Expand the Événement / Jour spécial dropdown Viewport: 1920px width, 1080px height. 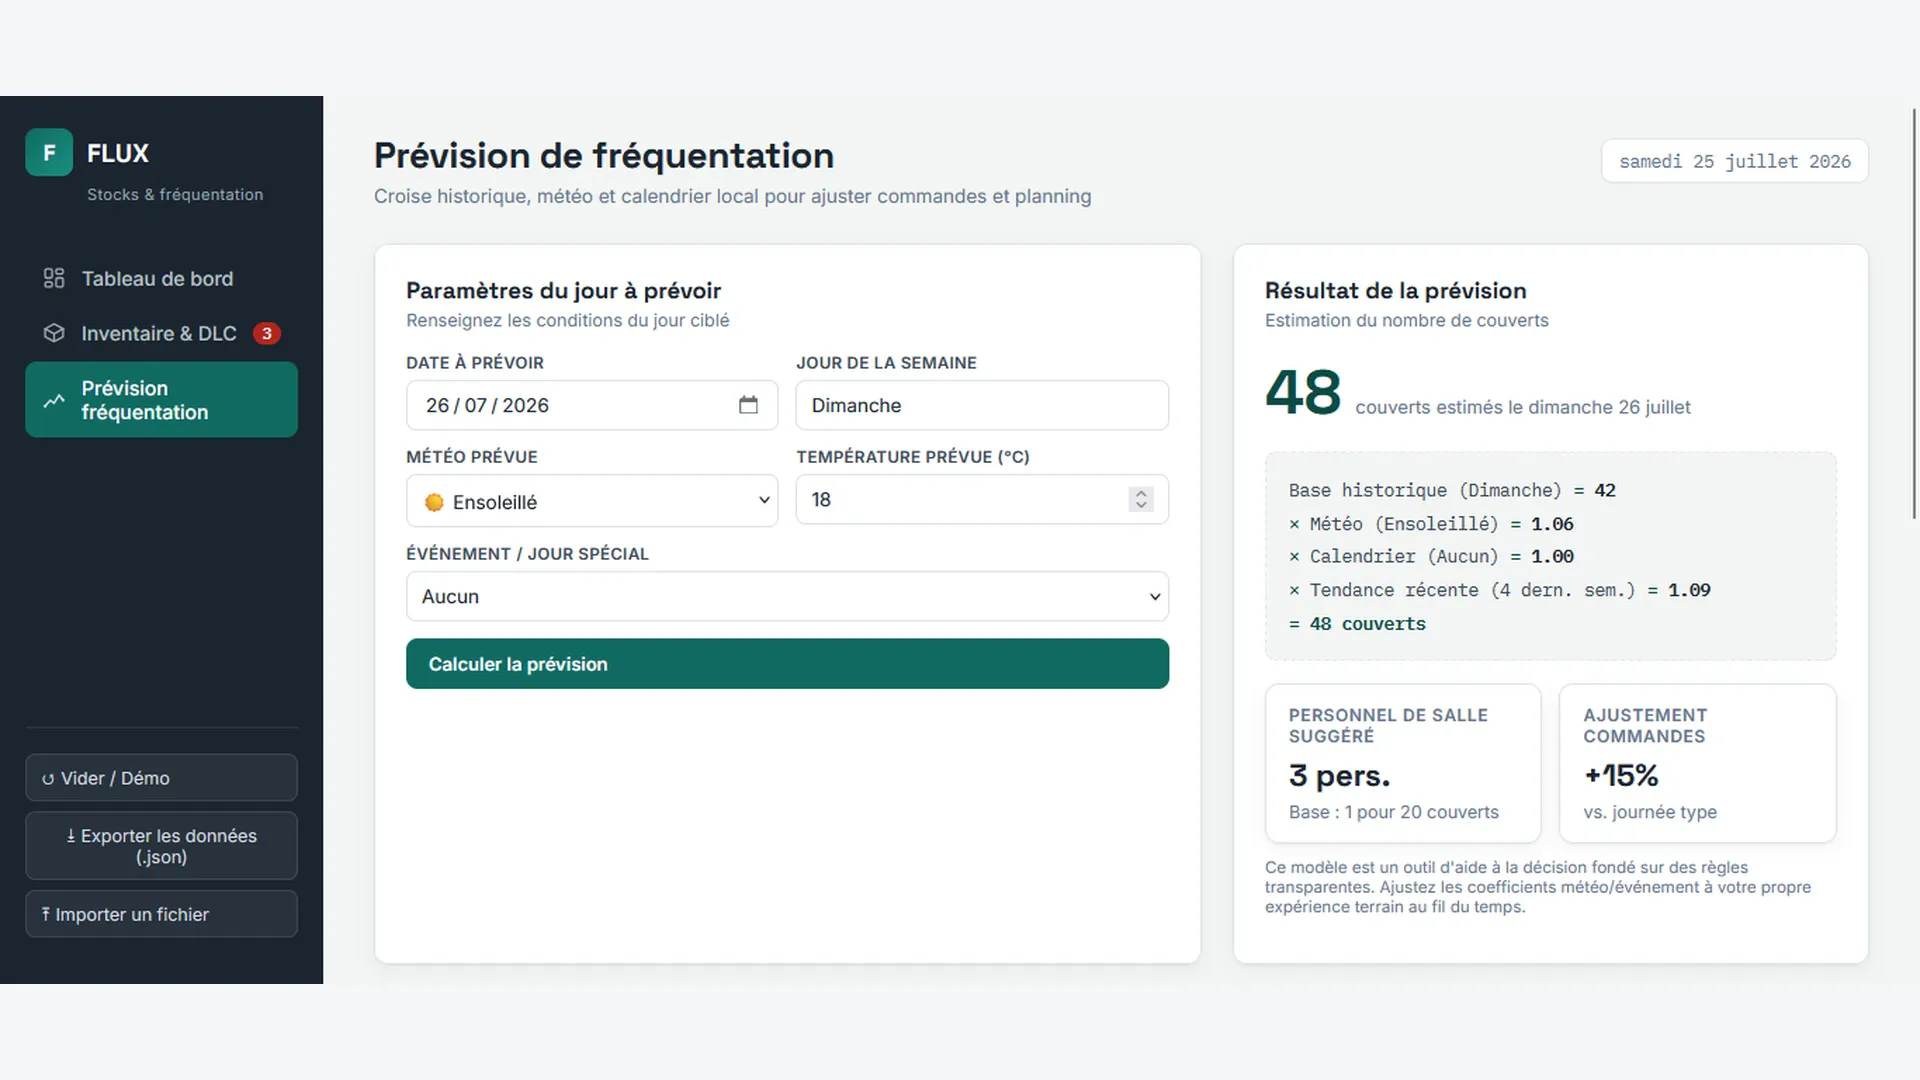pyautogui.click(x=787, y=596)
